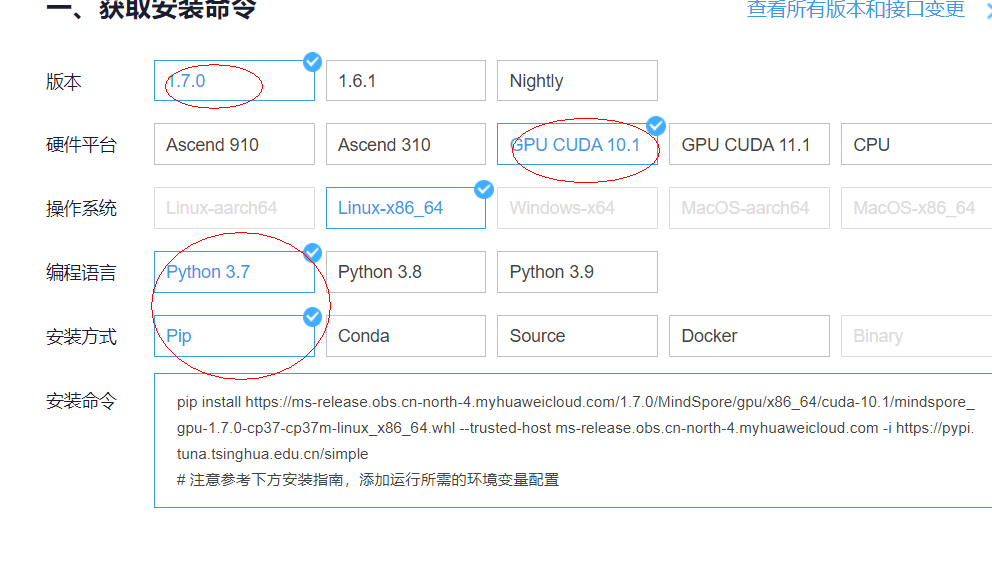Choose Pip installation method

coord(234,336)
